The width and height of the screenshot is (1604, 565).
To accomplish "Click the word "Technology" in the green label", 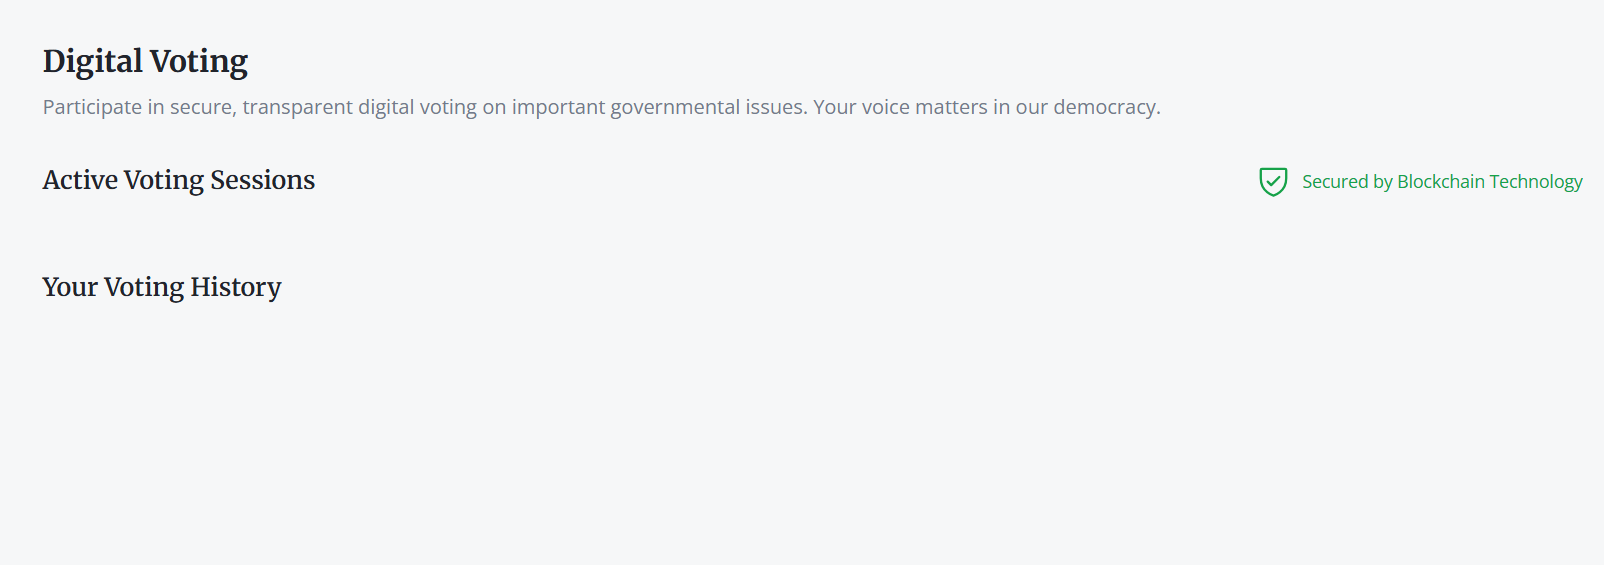I will tap(1535, 182).
